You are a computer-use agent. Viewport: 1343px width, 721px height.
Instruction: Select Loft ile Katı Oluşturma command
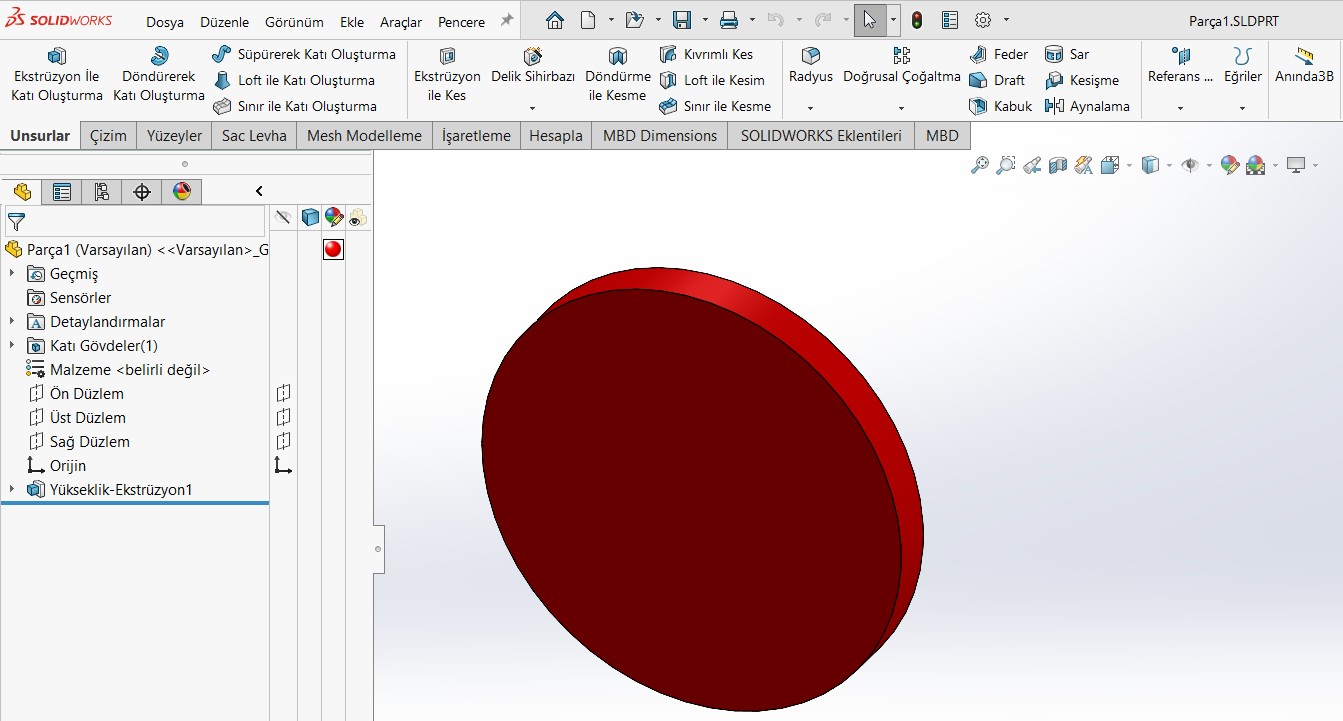[294, 80]
